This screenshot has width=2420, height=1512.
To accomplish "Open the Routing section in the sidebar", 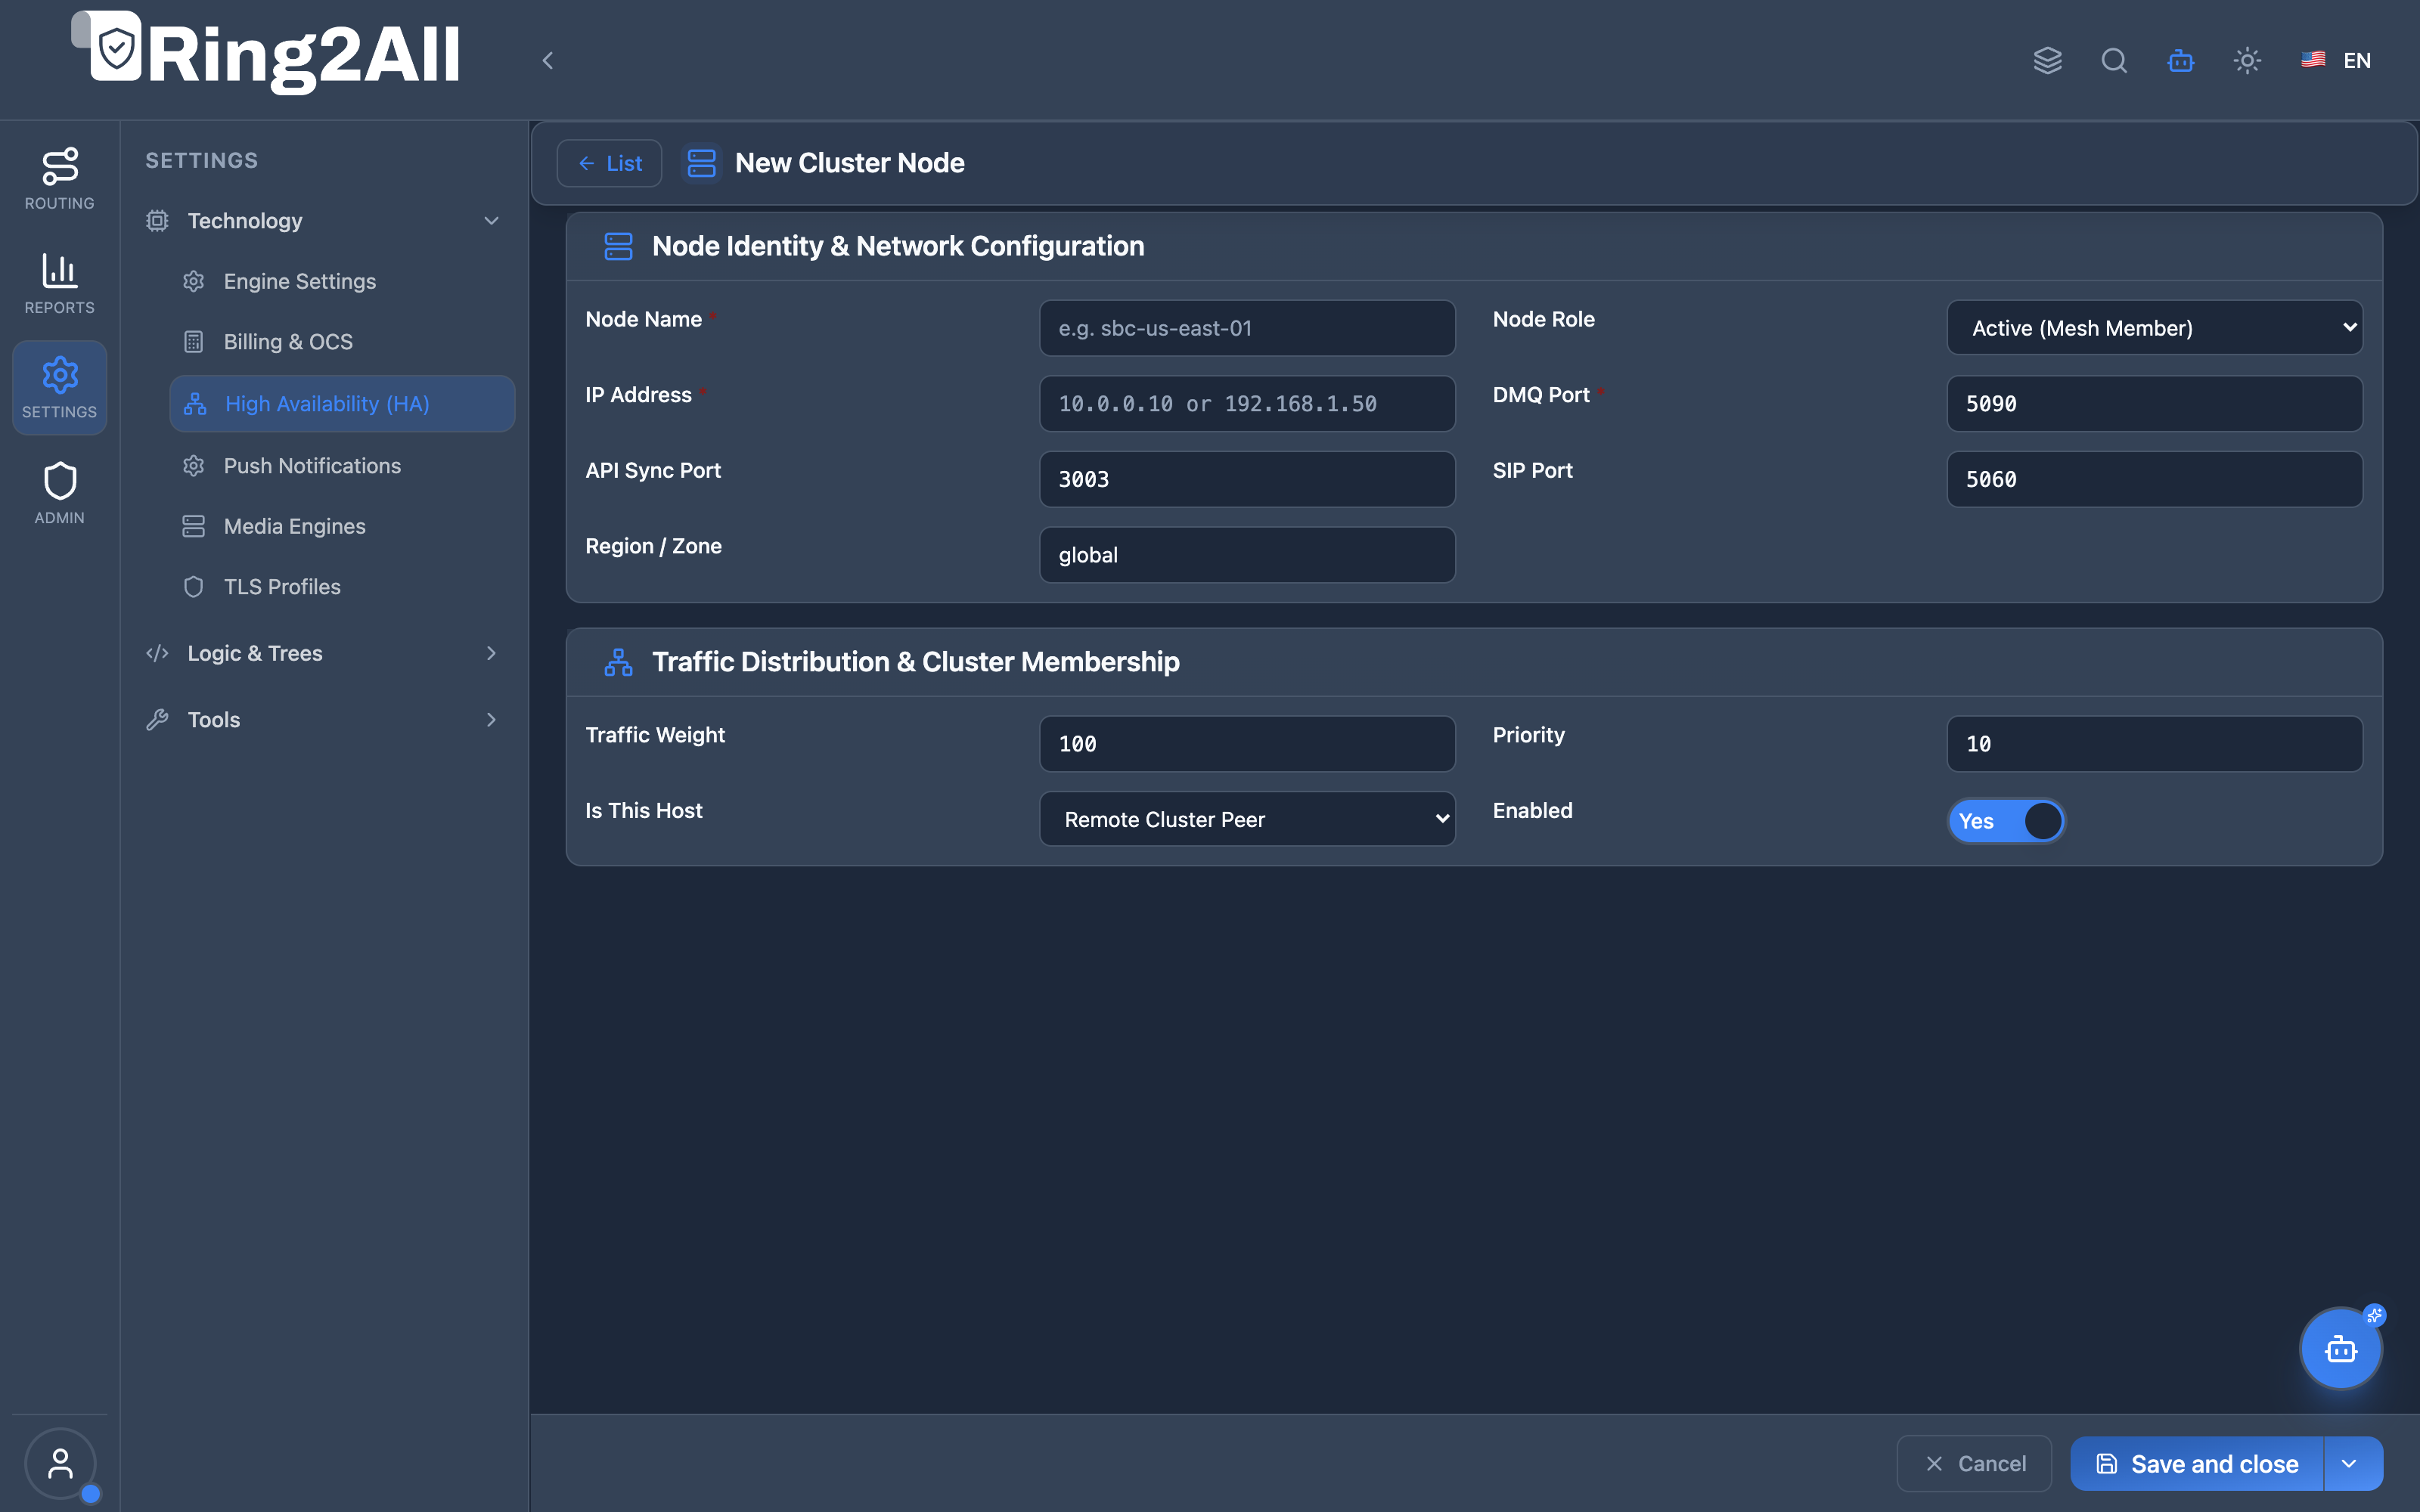I will point(59,179).
